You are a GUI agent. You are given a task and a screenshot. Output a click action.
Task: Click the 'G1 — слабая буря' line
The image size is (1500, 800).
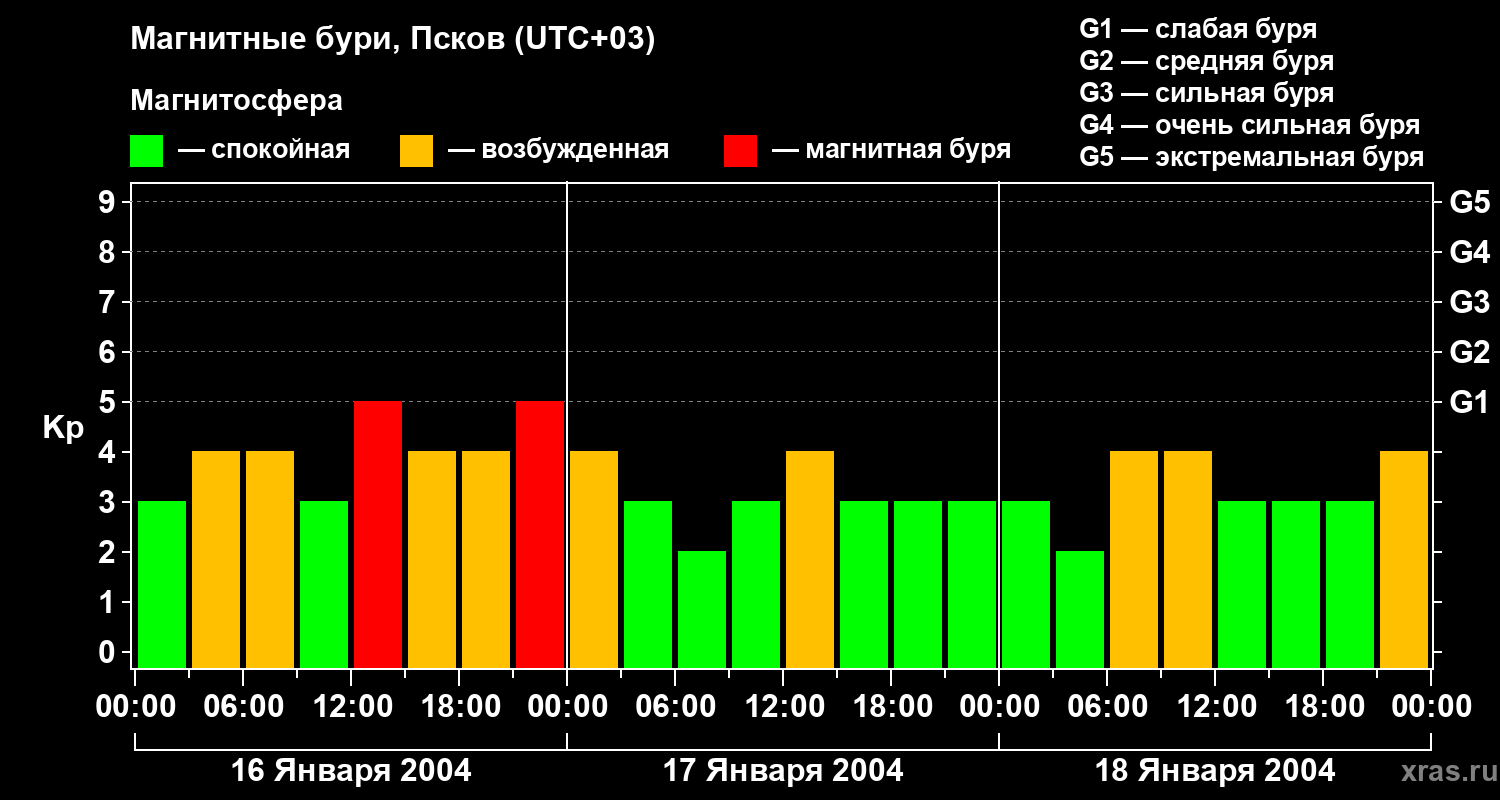(1198, 29)
